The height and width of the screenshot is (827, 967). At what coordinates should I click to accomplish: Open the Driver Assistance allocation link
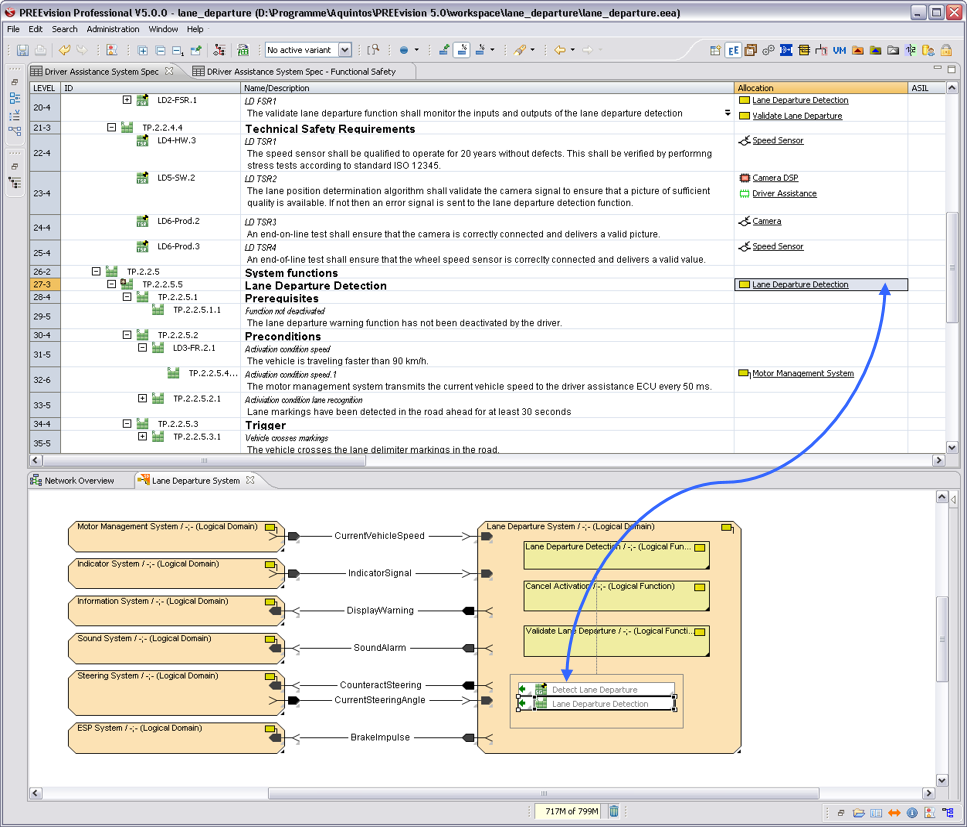tap(784, 193)
